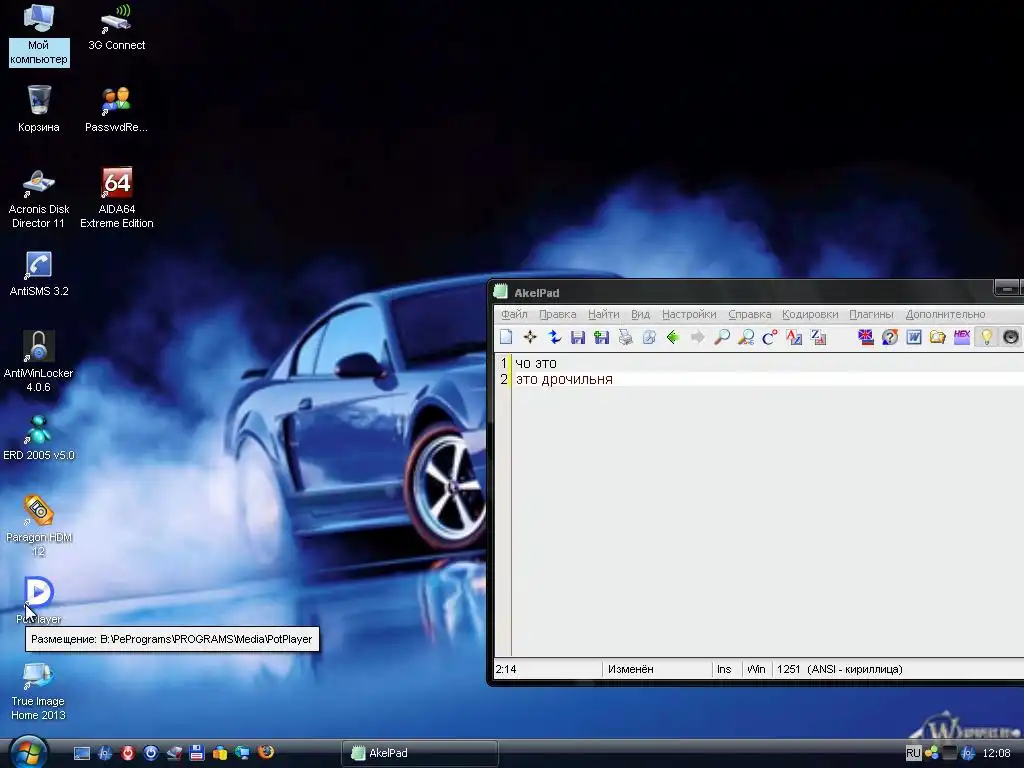The image size is (1024, 768).
Task: Toggle the light bulb highlight icon
Action: 986,337
